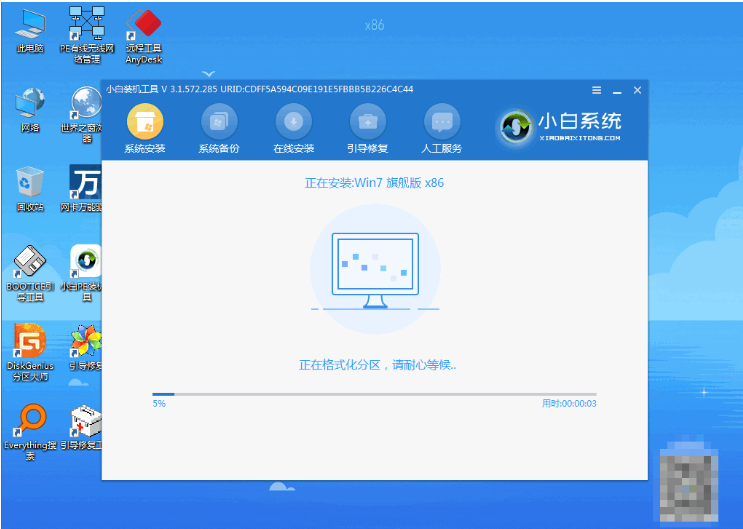Open DiskGenius分区大师 shortcut
The height and width of the screenshot is (529, 743).
[30, 353]
